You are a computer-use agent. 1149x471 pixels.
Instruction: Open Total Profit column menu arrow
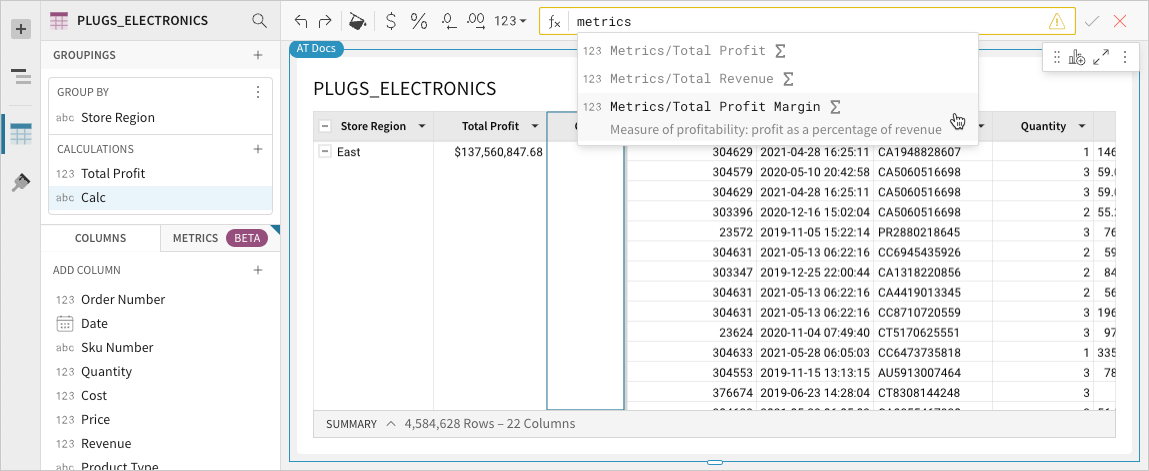(535, 127)
